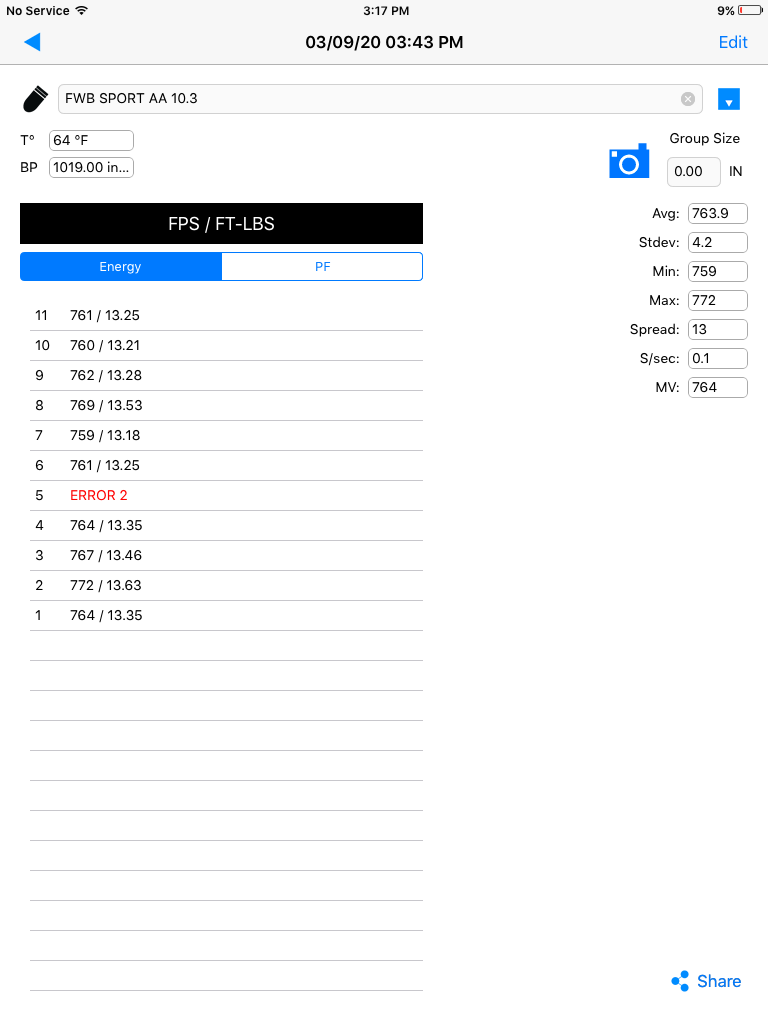
Task: Switch to the Energy segment
Action: 121,266
